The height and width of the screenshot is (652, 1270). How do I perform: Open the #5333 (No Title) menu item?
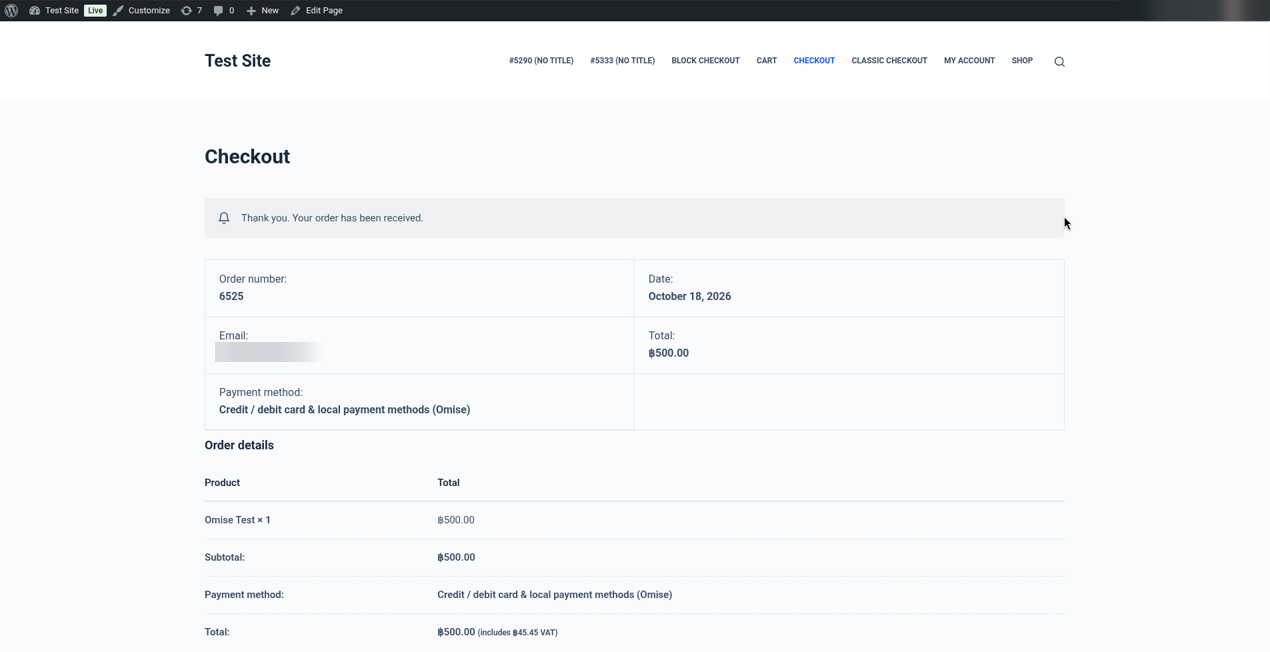[622, 61]
